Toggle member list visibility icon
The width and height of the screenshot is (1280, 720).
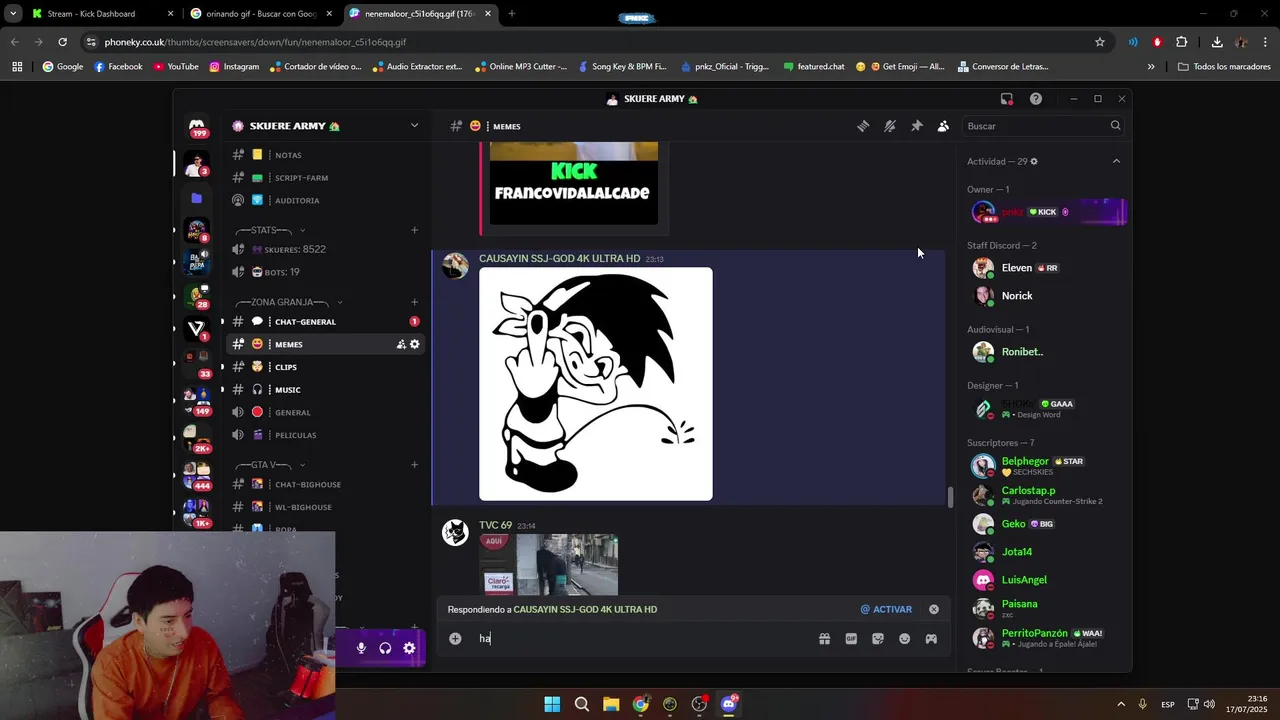pos(943,126)
